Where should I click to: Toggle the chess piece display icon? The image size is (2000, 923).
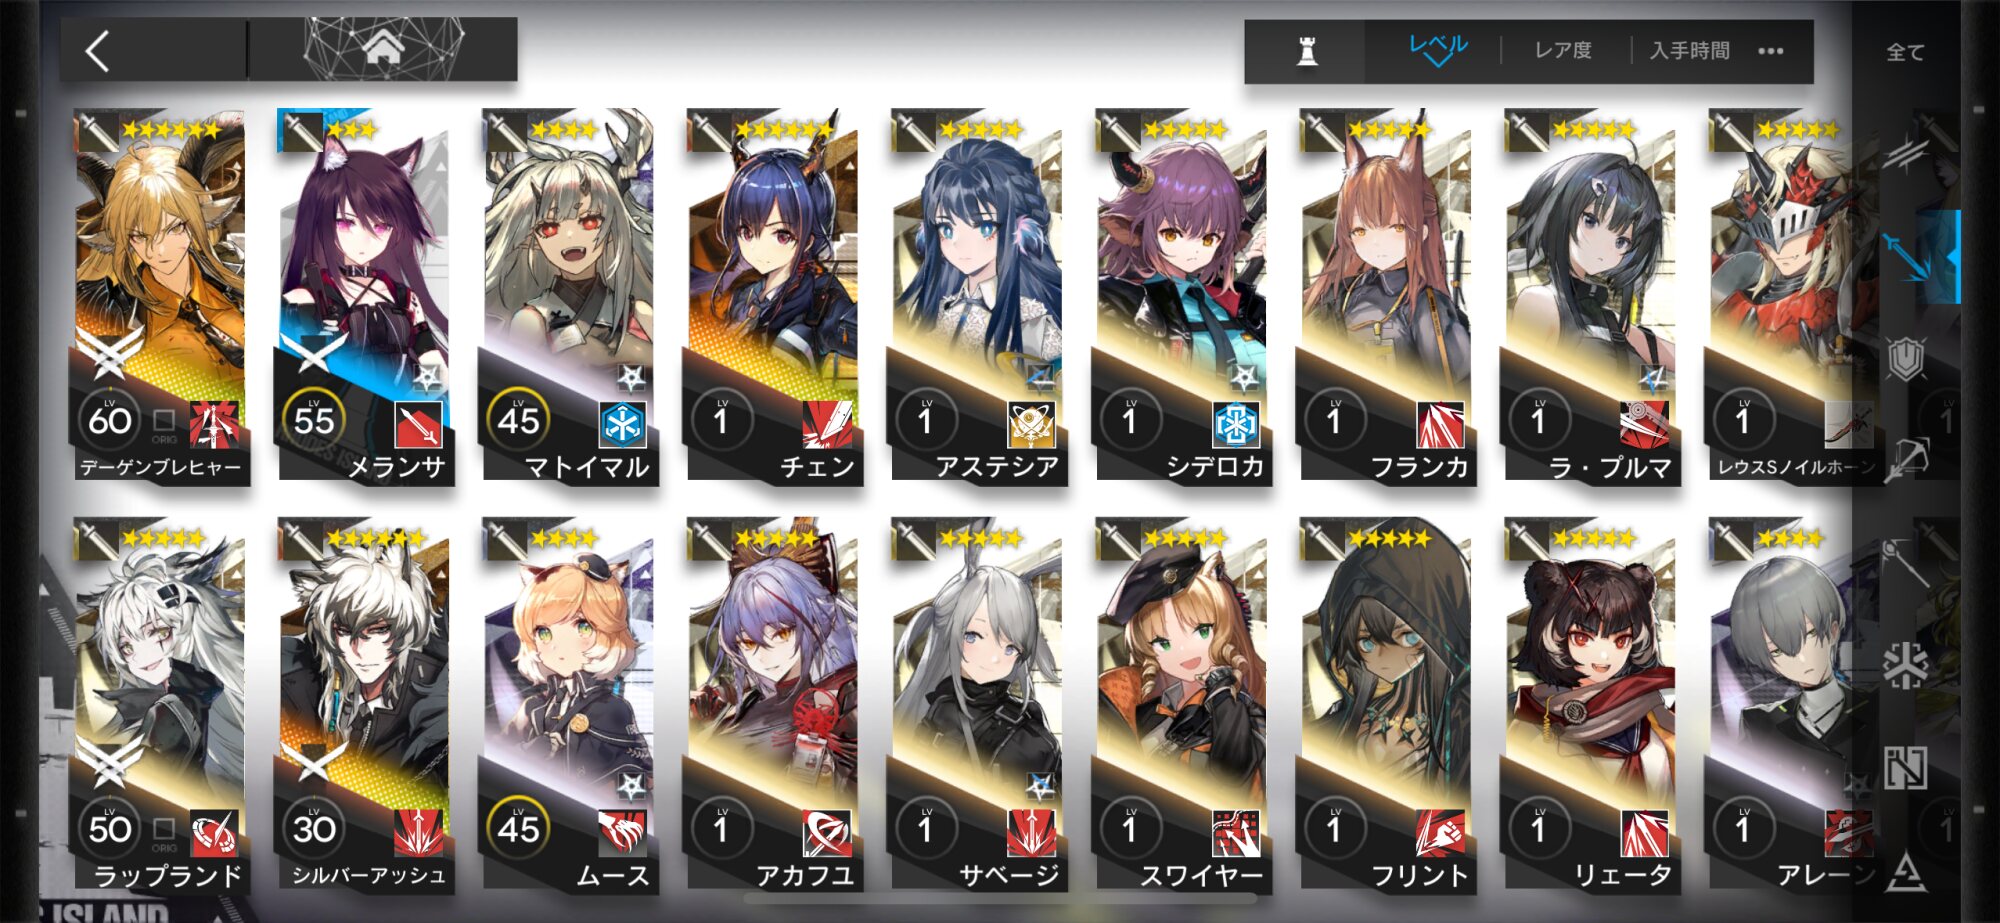click(1306, 51)
